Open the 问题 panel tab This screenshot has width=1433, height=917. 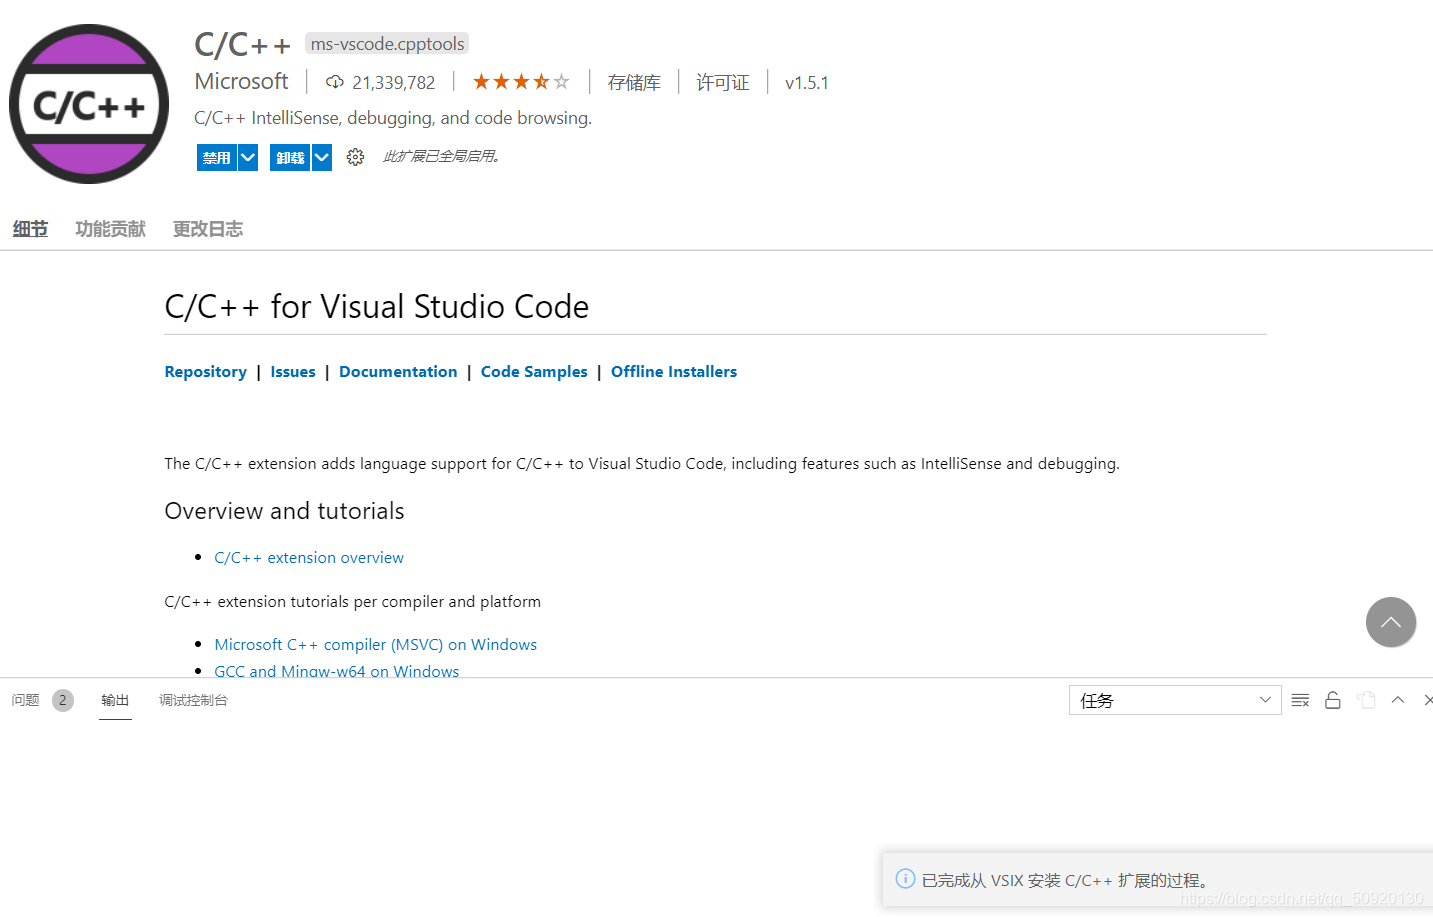point(26,700)
